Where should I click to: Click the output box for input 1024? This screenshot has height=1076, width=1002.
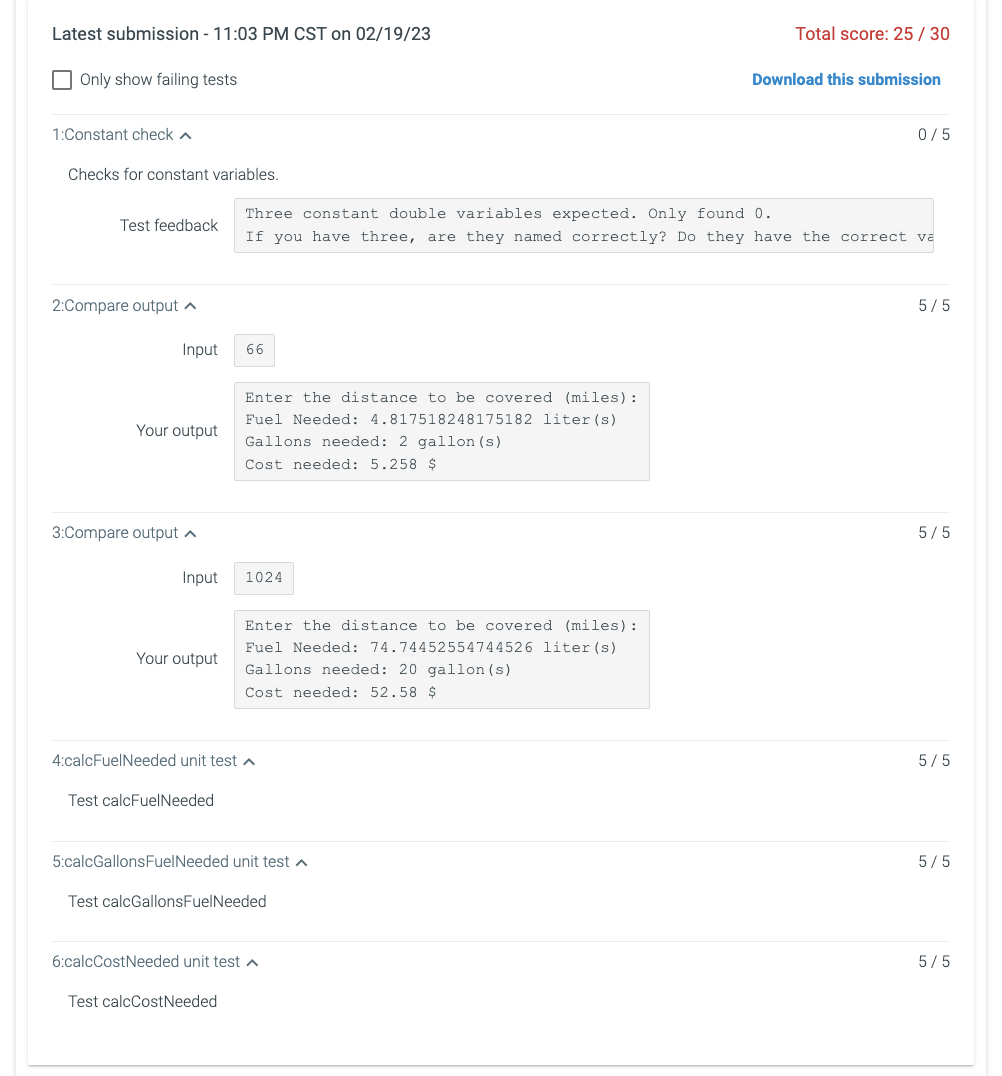click(441, 658)
